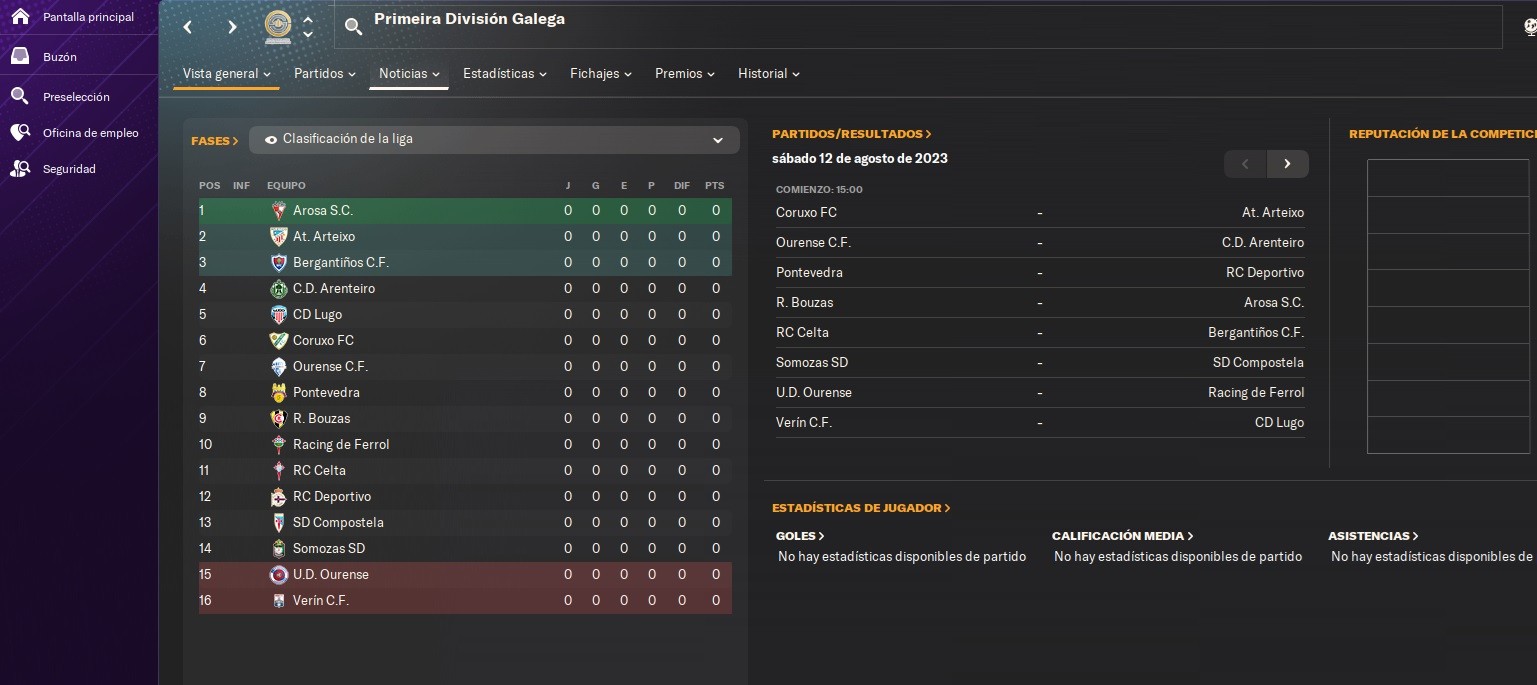
Task: Open the ASISTENCIAS stats link
Action: tap(1373, 536)
